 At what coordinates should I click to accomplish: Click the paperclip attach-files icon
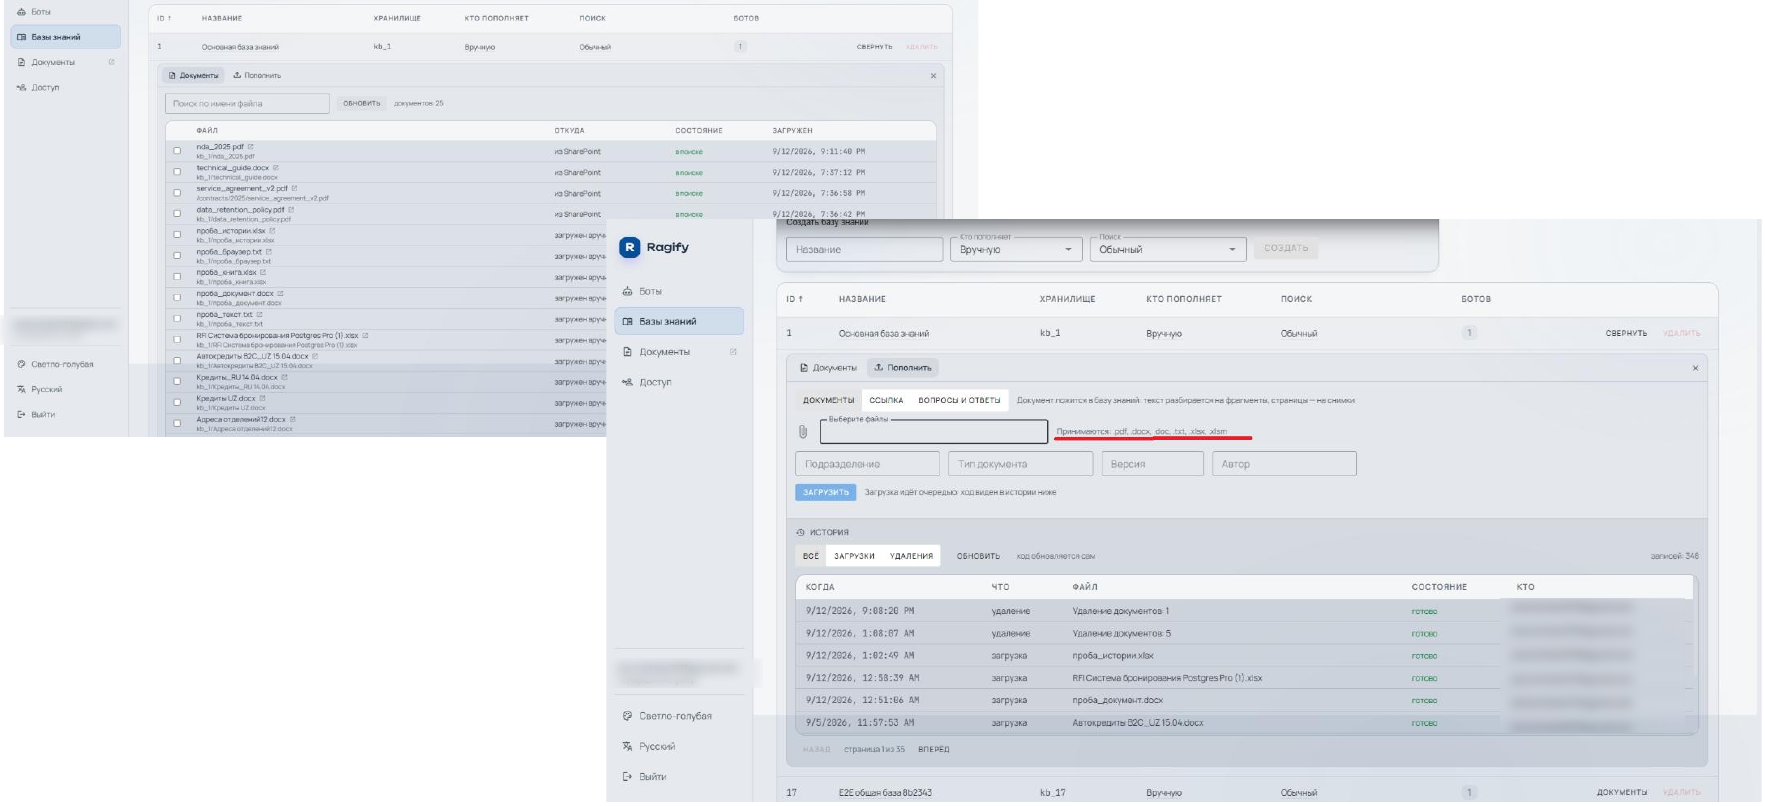tap(802, 432)
